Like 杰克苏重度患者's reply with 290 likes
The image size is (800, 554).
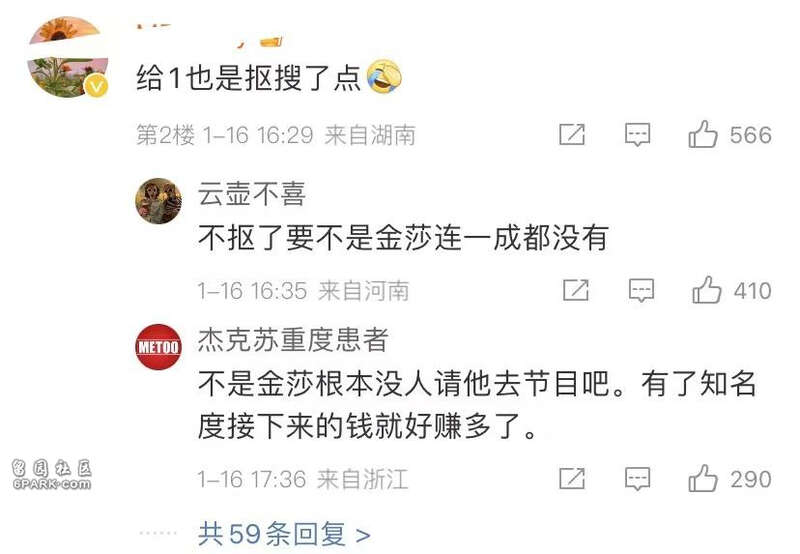703,479
